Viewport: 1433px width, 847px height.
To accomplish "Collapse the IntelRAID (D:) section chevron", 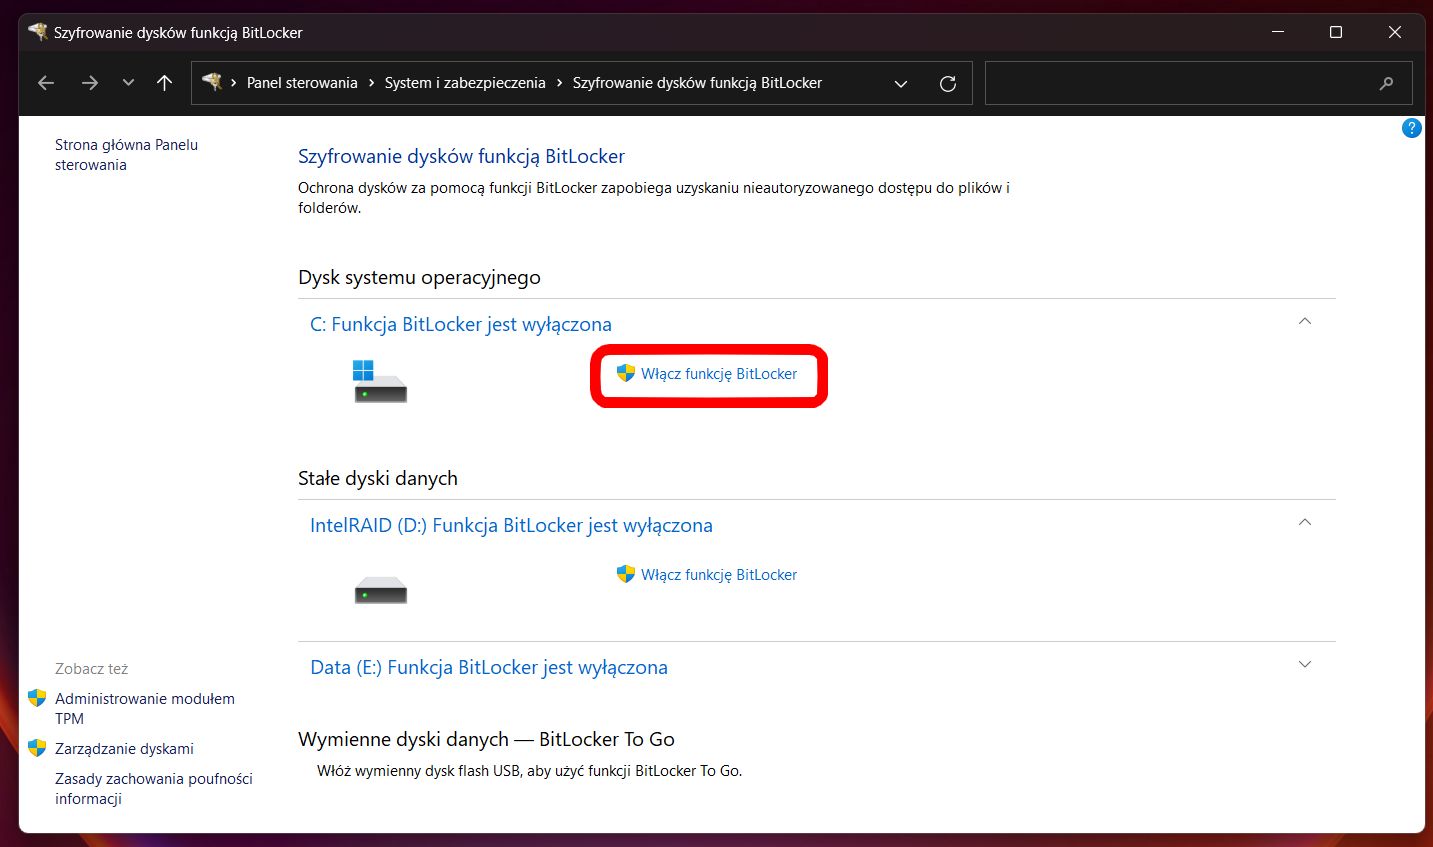I will pyautogui.click(x=1304, y=522).
